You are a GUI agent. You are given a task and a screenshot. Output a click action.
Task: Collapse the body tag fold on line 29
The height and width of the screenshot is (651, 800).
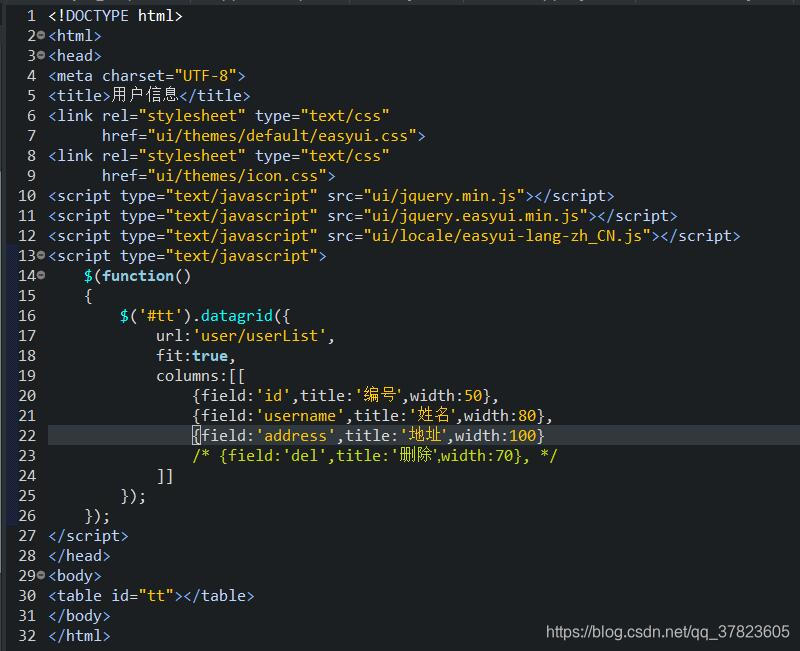click(41, 575)
